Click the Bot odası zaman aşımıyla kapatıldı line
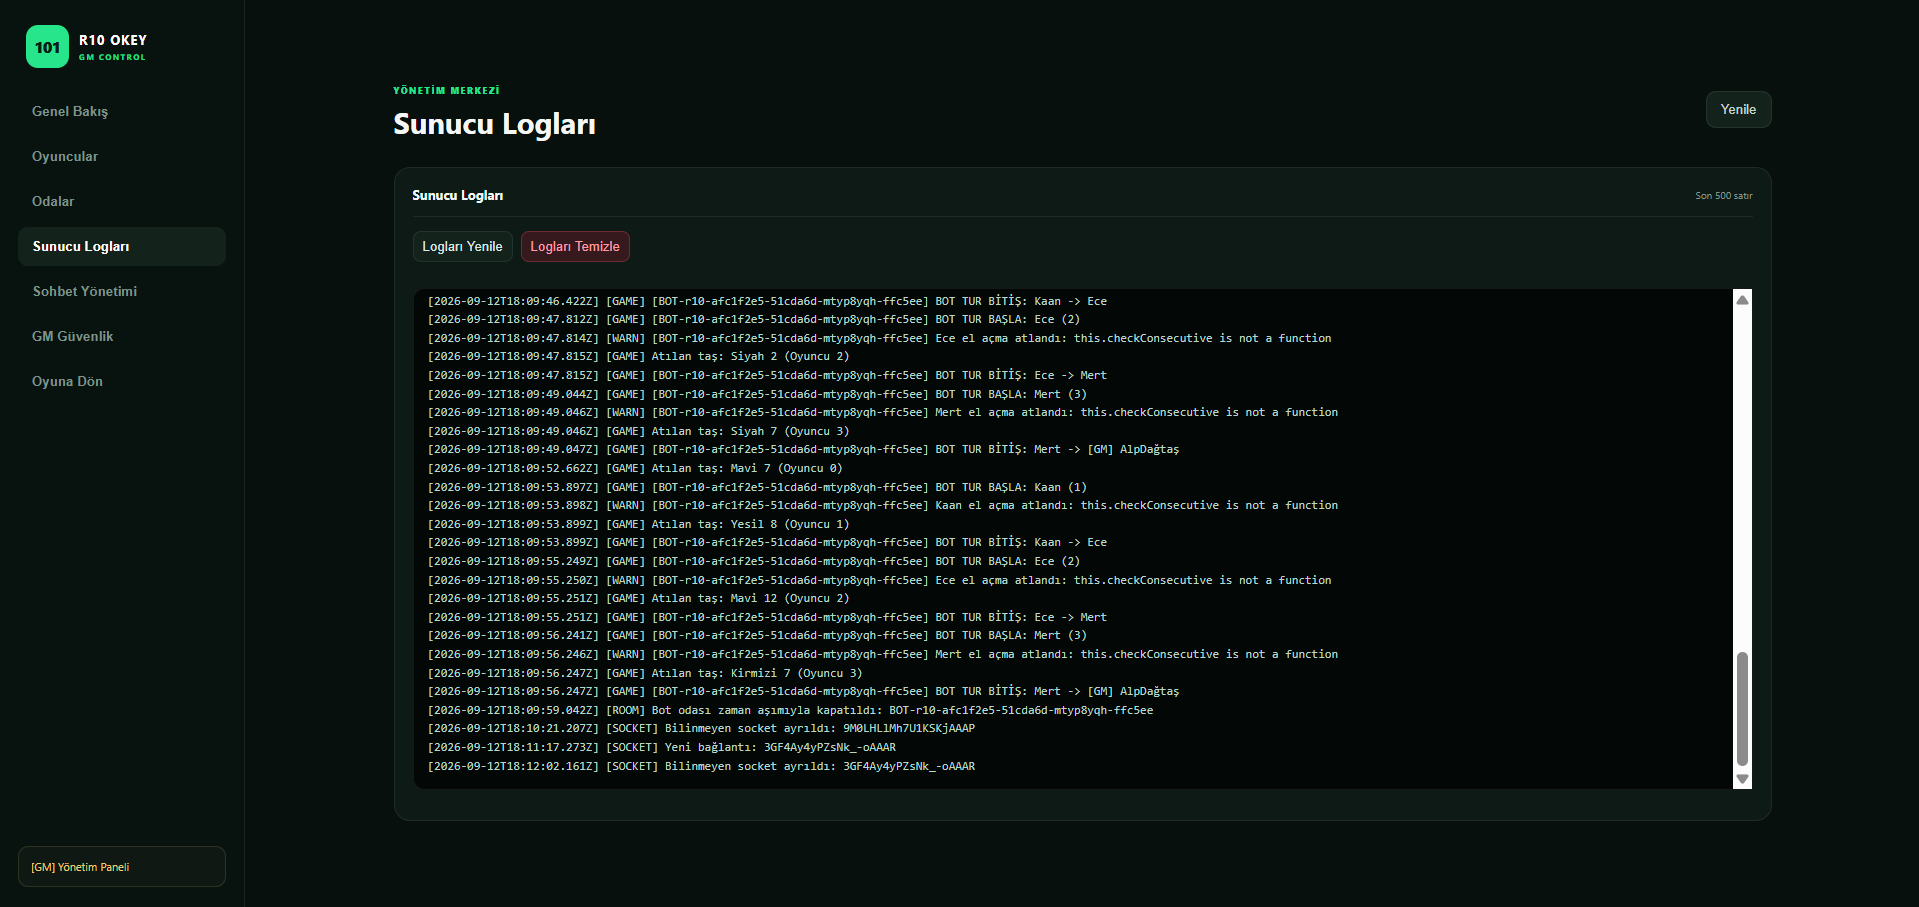The image size is (1919, 907). coord(790,710)
